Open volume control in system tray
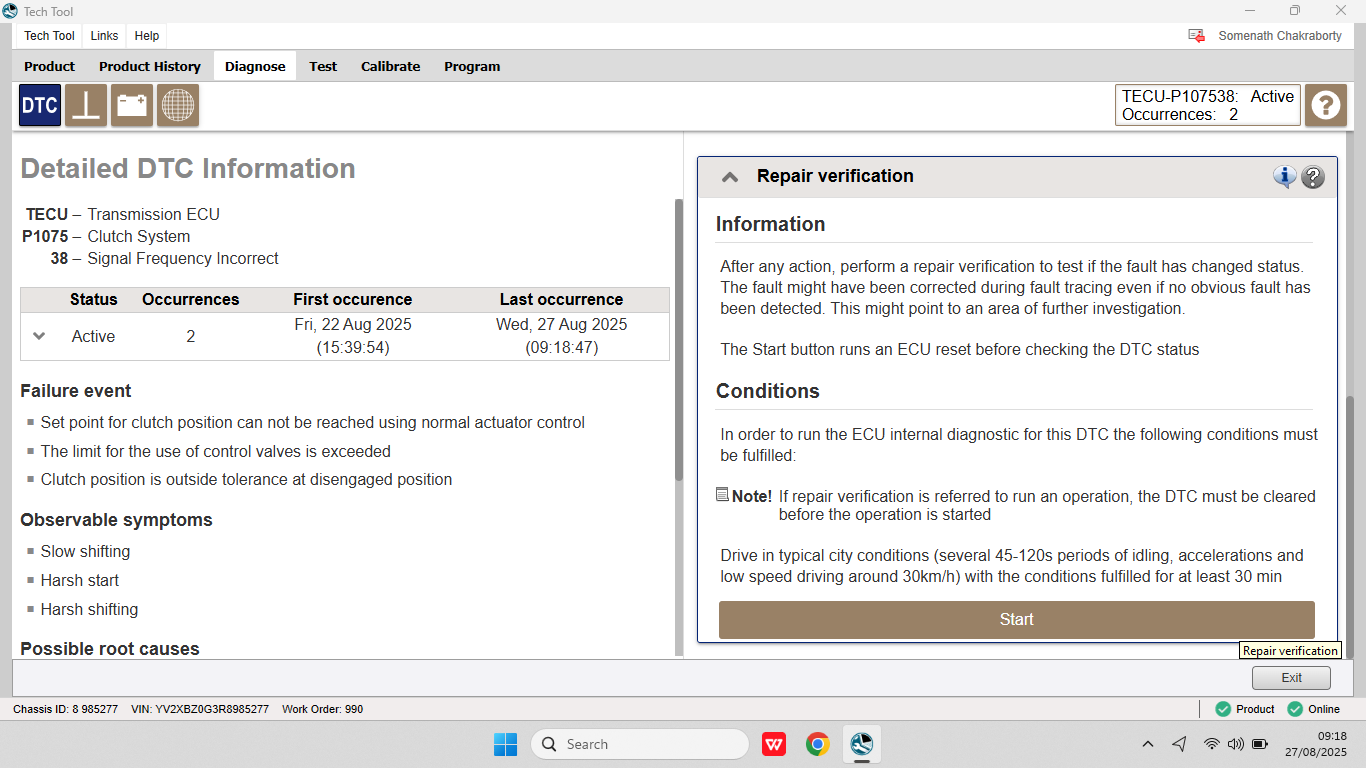The width and height of the screenshot is (1366, 768). click(1235, 744)
